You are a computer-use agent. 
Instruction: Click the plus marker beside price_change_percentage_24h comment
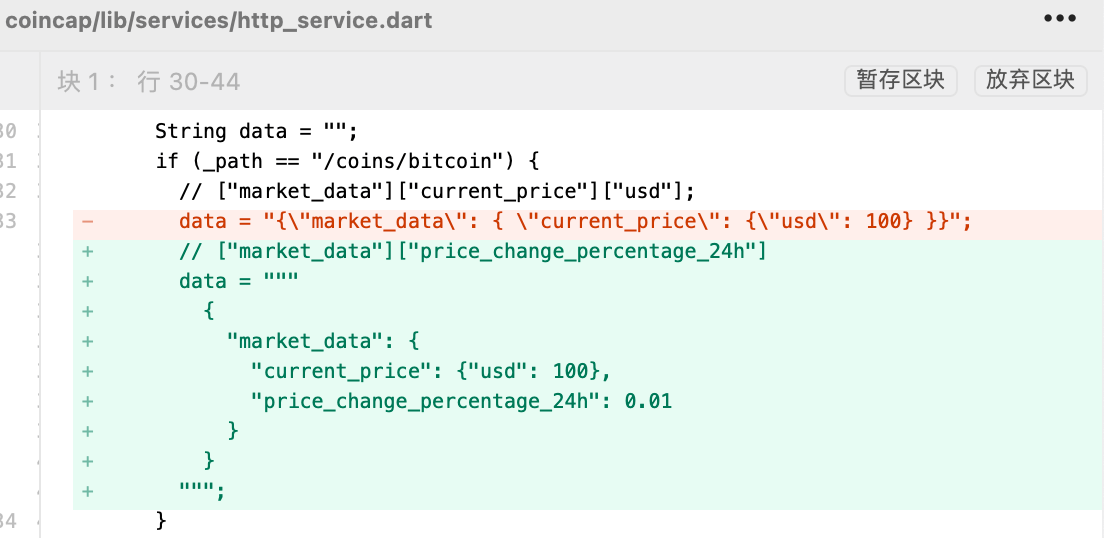[x=88, y=252]
